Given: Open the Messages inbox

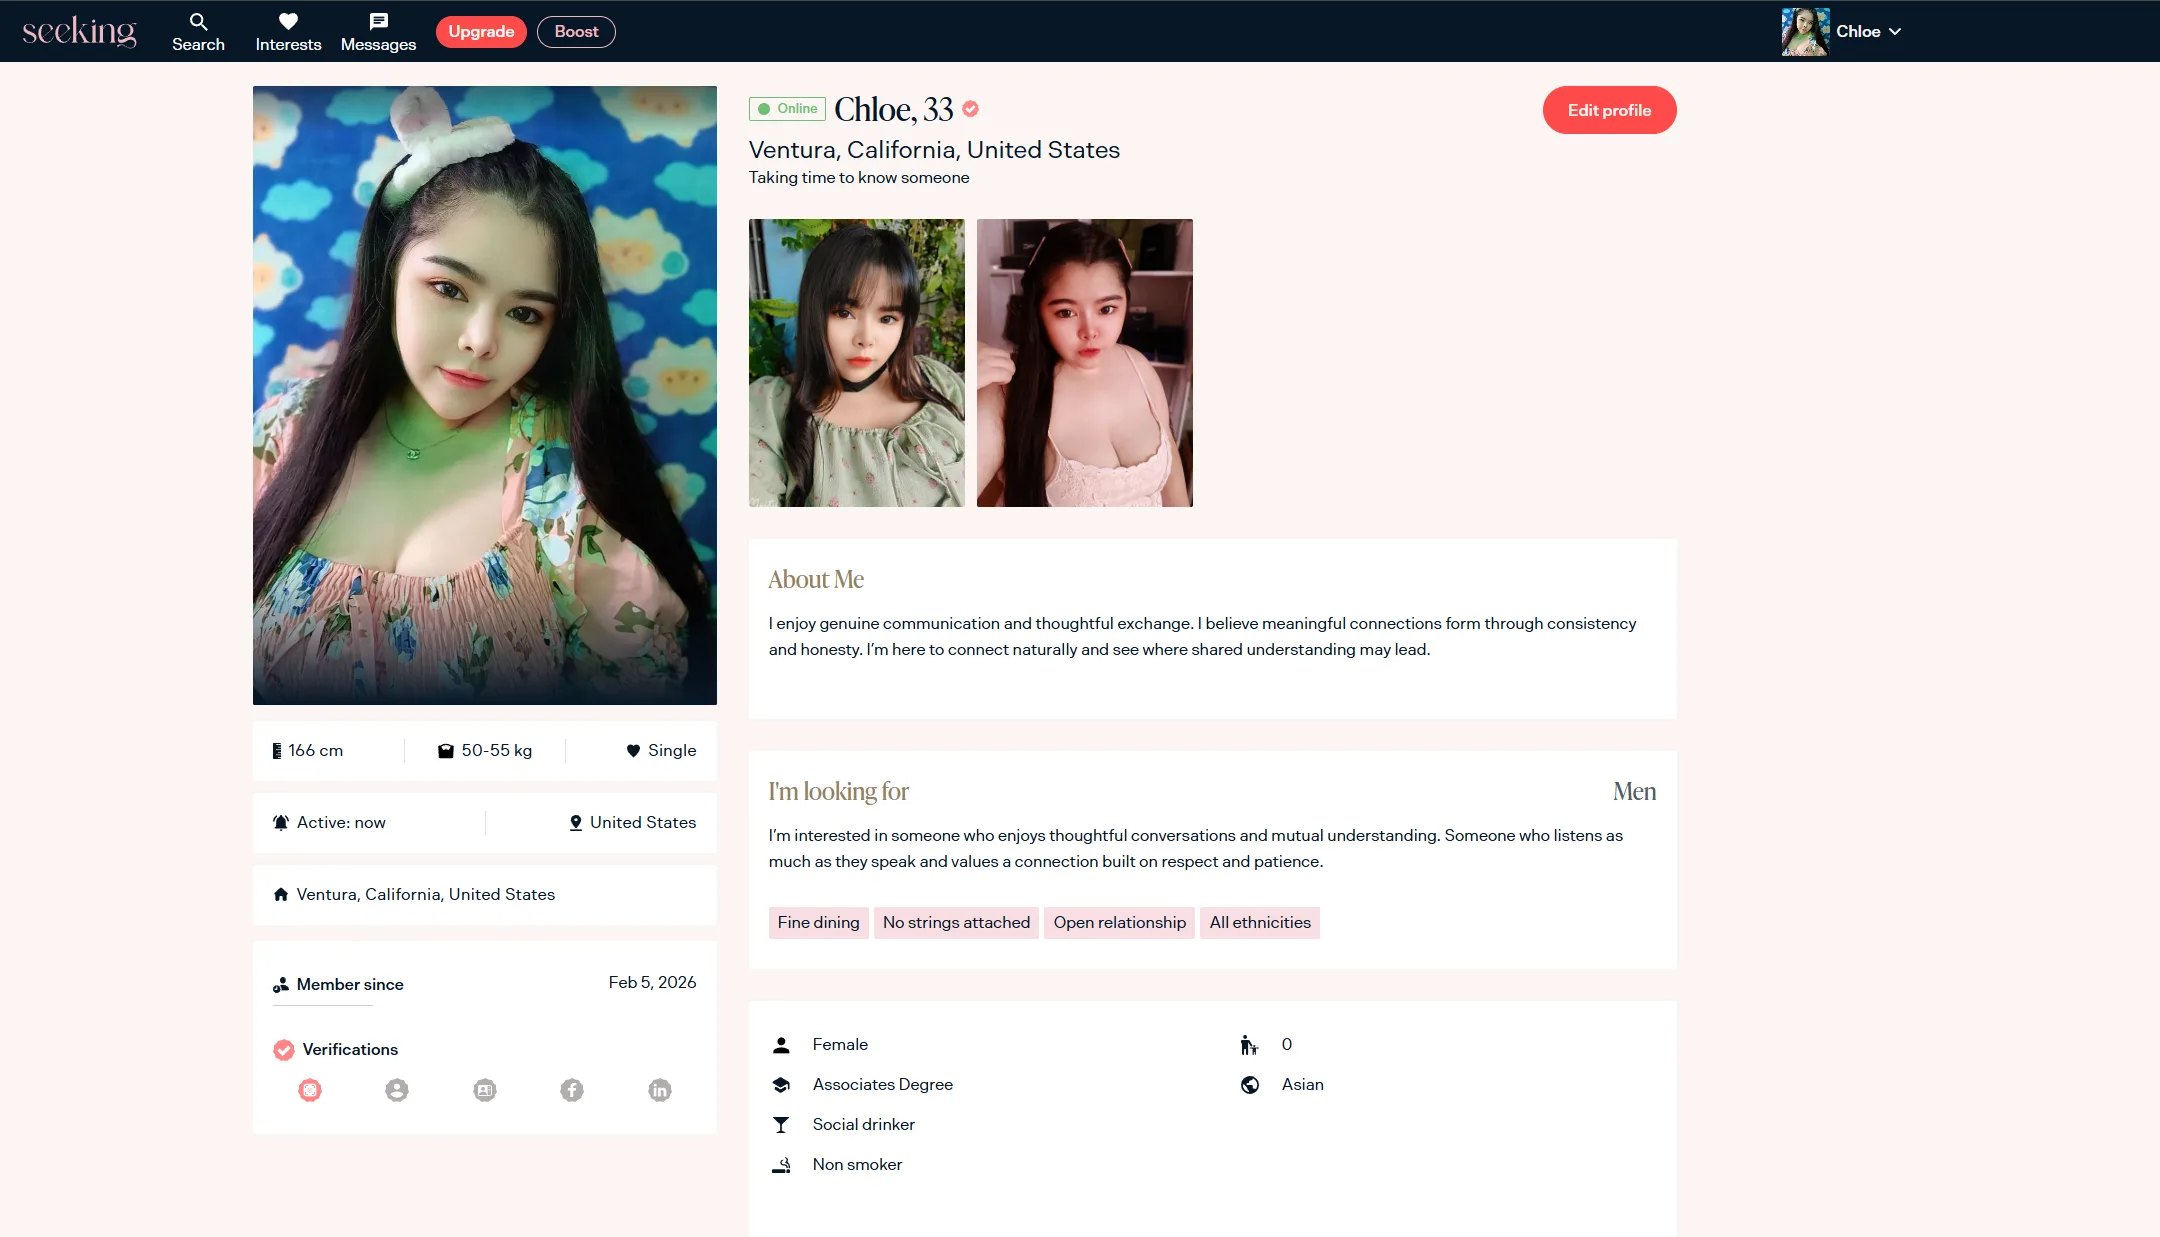Looking at the screenshot, I should point(378,32).
